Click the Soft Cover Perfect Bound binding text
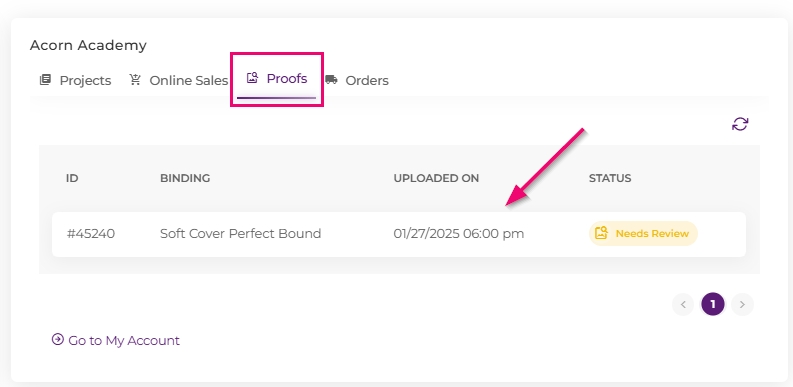 [x=241, y=234]
